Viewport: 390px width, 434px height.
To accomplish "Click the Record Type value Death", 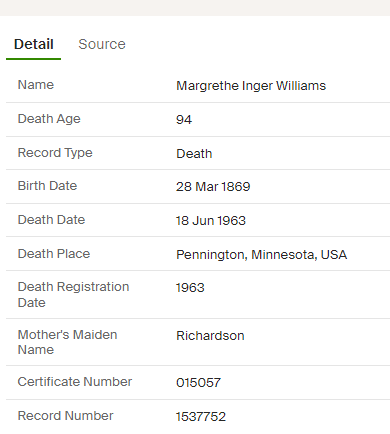I will coord(194,154).
